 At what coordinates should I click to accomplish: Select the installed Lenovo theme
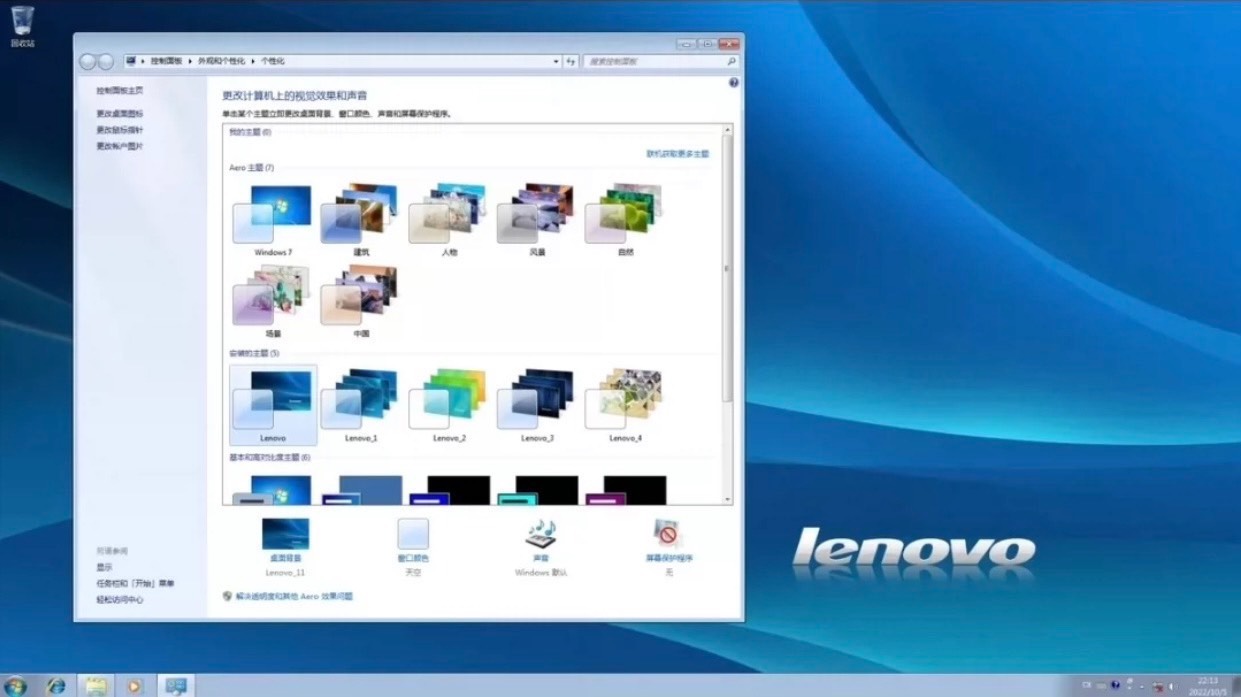[273, 405]
